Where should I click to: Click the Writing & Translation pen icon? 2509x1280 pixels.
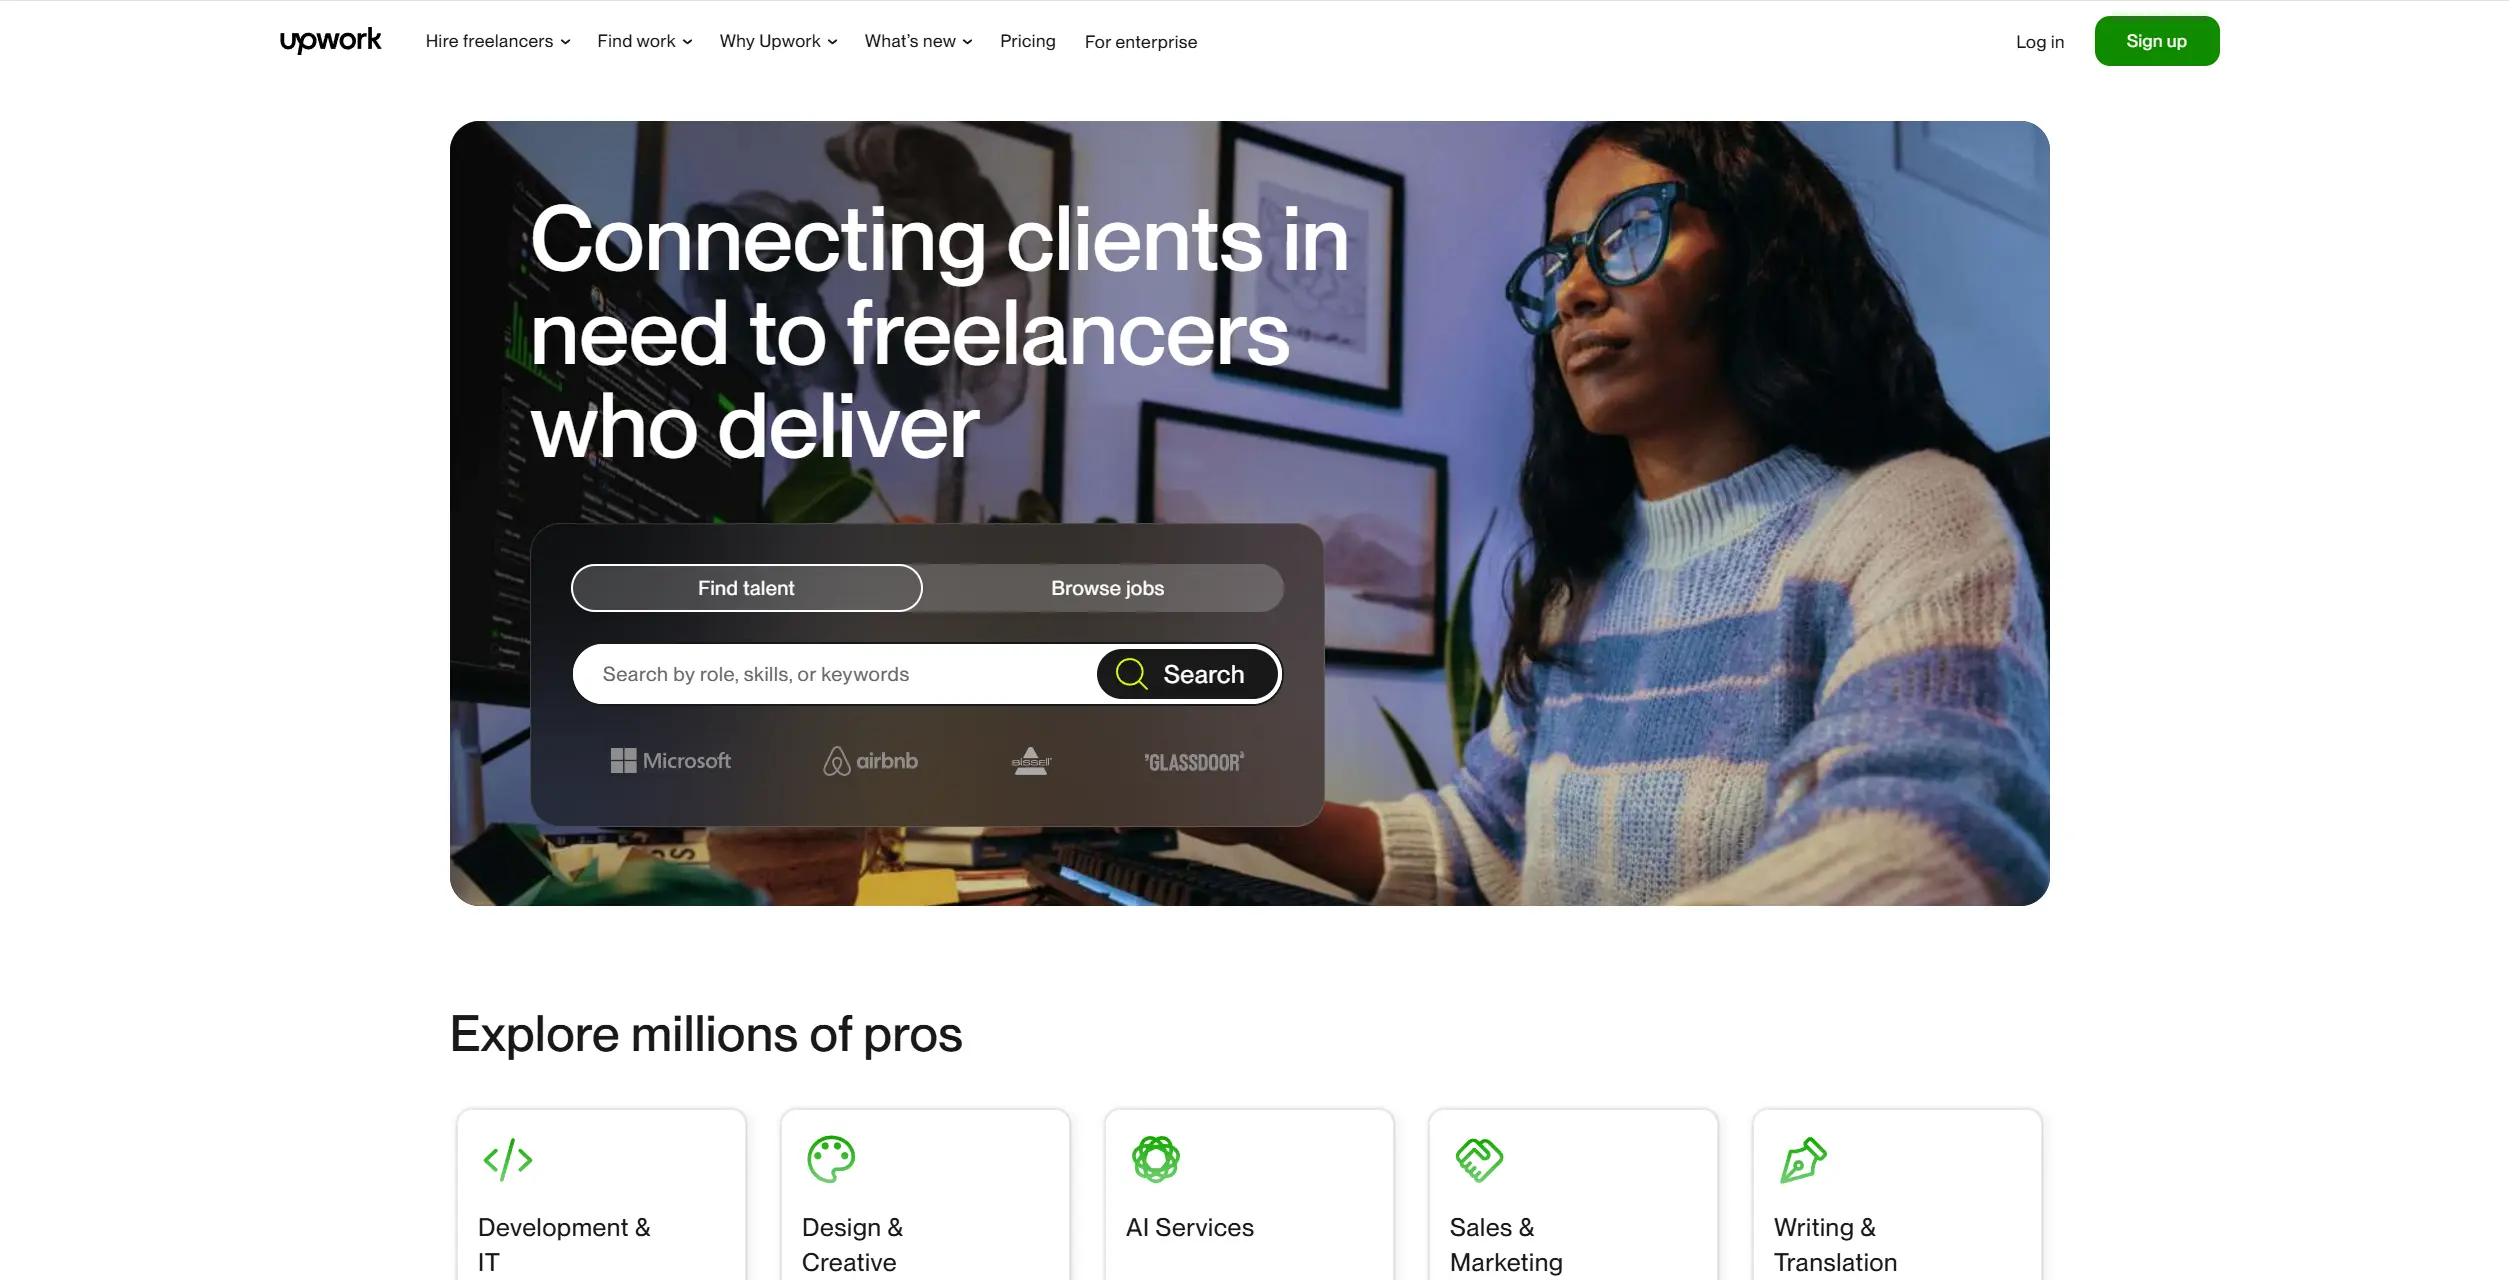1803,1160
